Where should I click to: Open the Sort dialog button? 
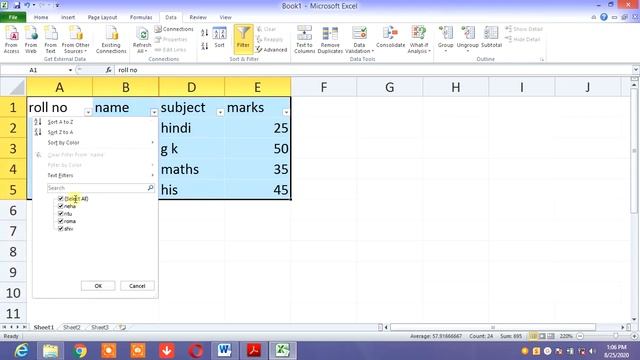click(x=219, y=38)
